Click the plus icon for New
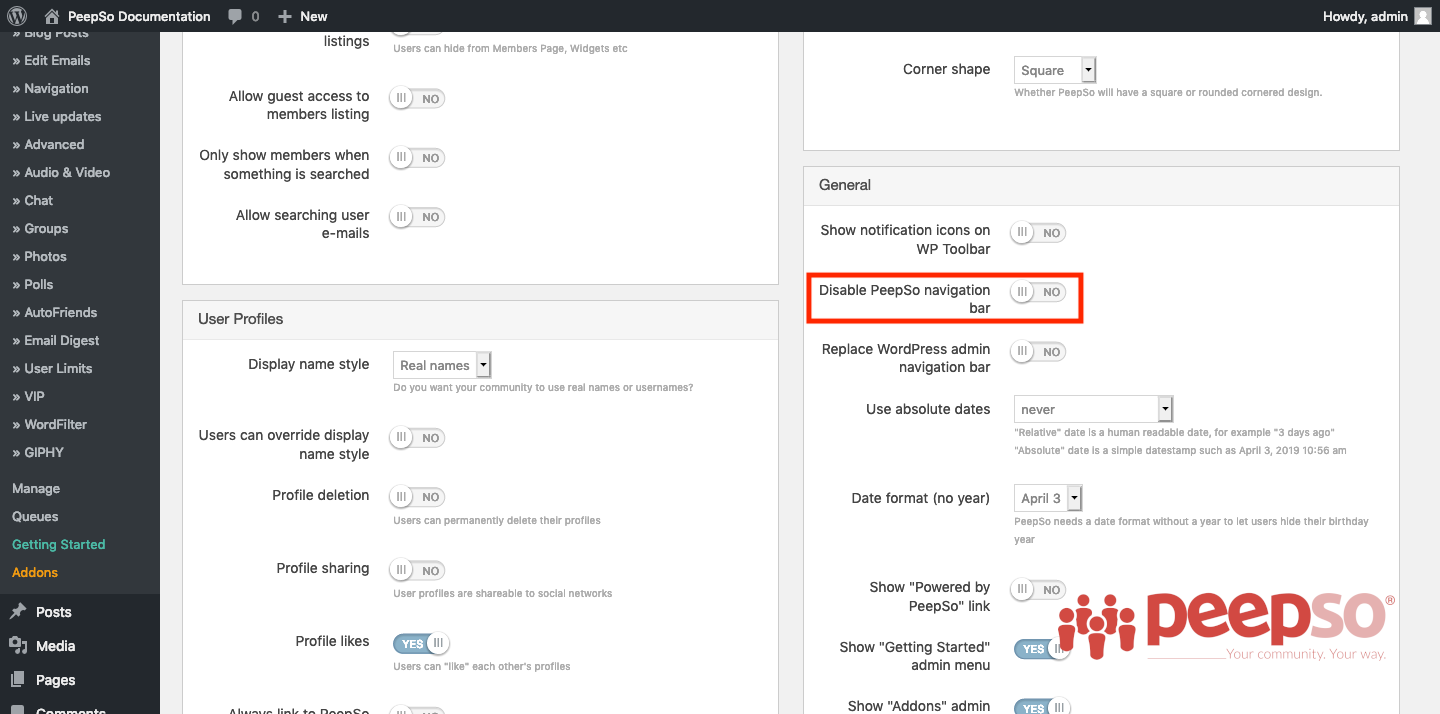 click(285, 16)
